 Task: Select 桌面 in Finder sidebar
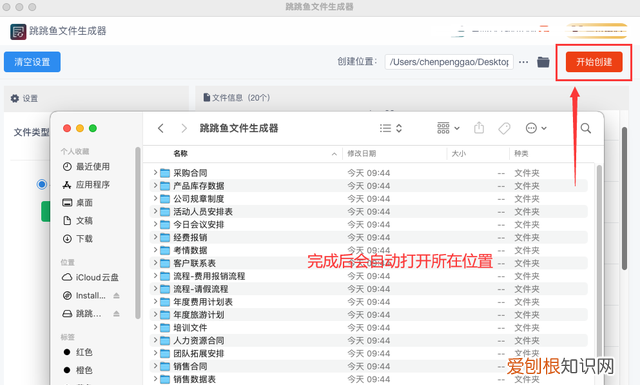click(x=78, y=203)
